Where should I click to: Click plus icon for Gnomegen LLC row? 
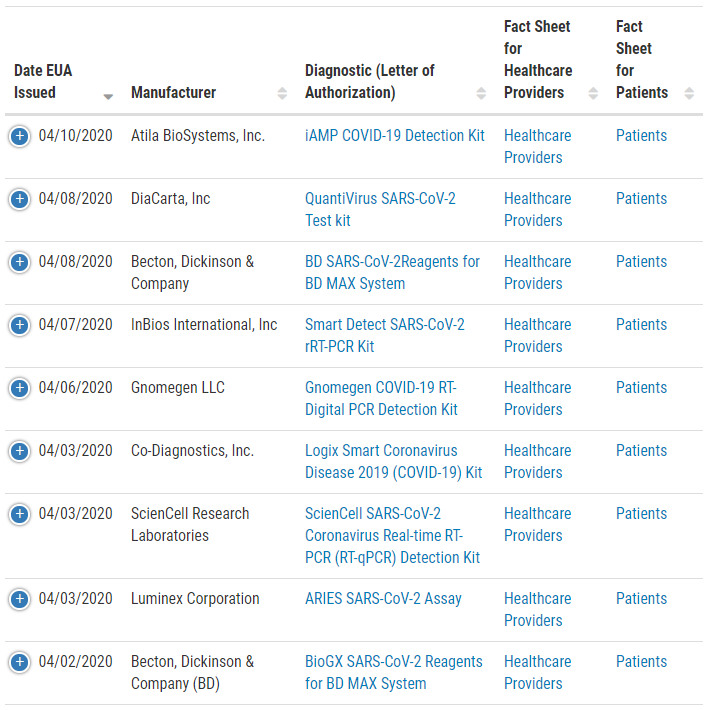(19, 388)
